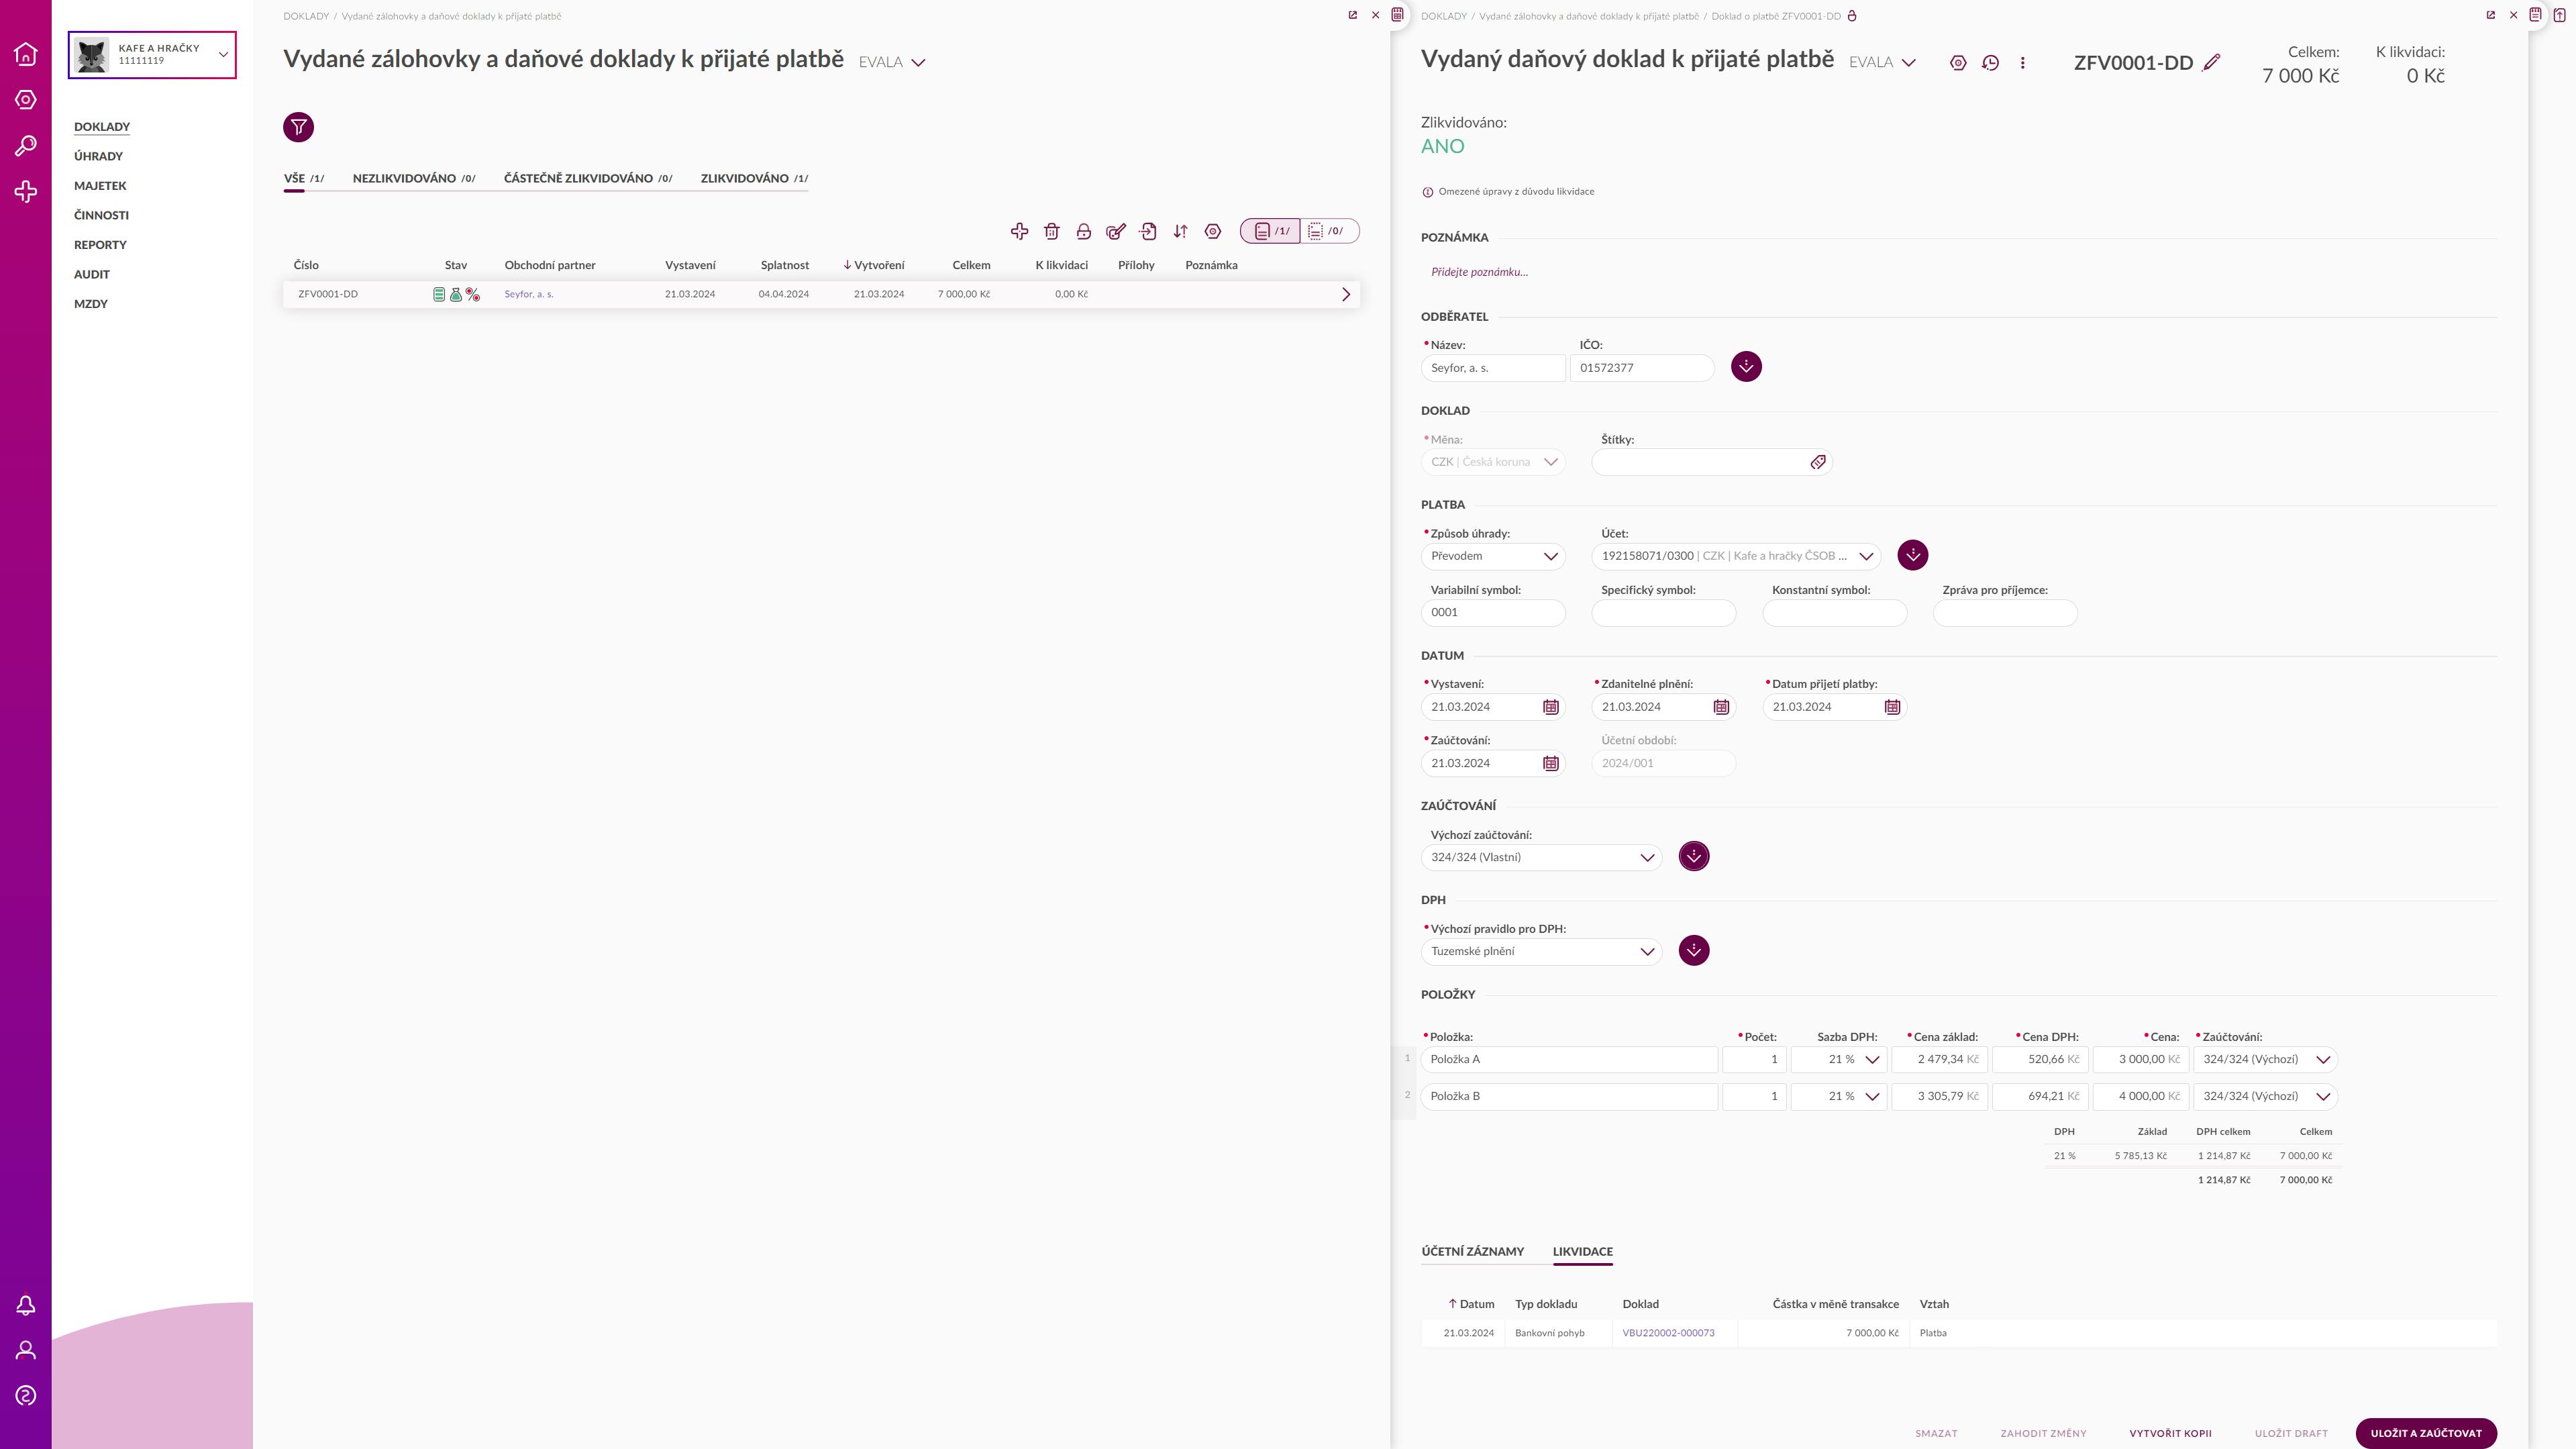Toggle the documents view showing /1/
Viewport: 2576px width, 1449px height.
click(x=1270, y=231)
